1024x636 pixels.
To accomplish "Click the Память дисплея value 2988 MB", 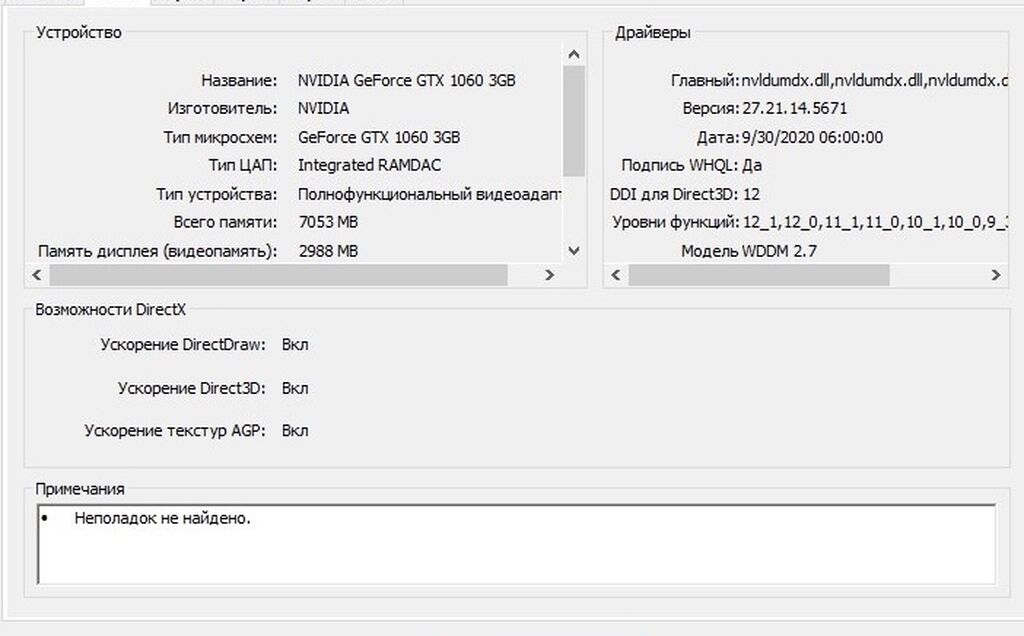I will (328, 251).
